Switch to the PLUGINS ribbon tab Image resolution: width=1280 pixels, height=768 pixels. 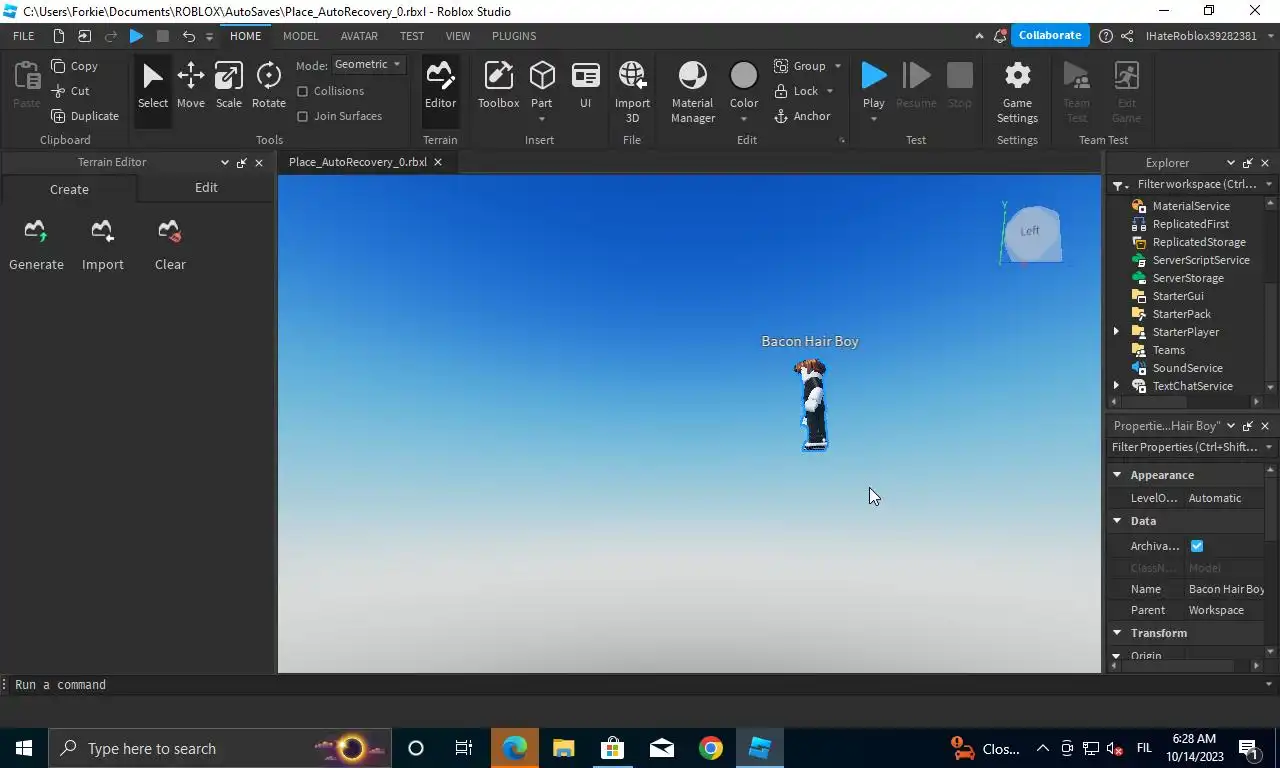(x=514, y=36)
